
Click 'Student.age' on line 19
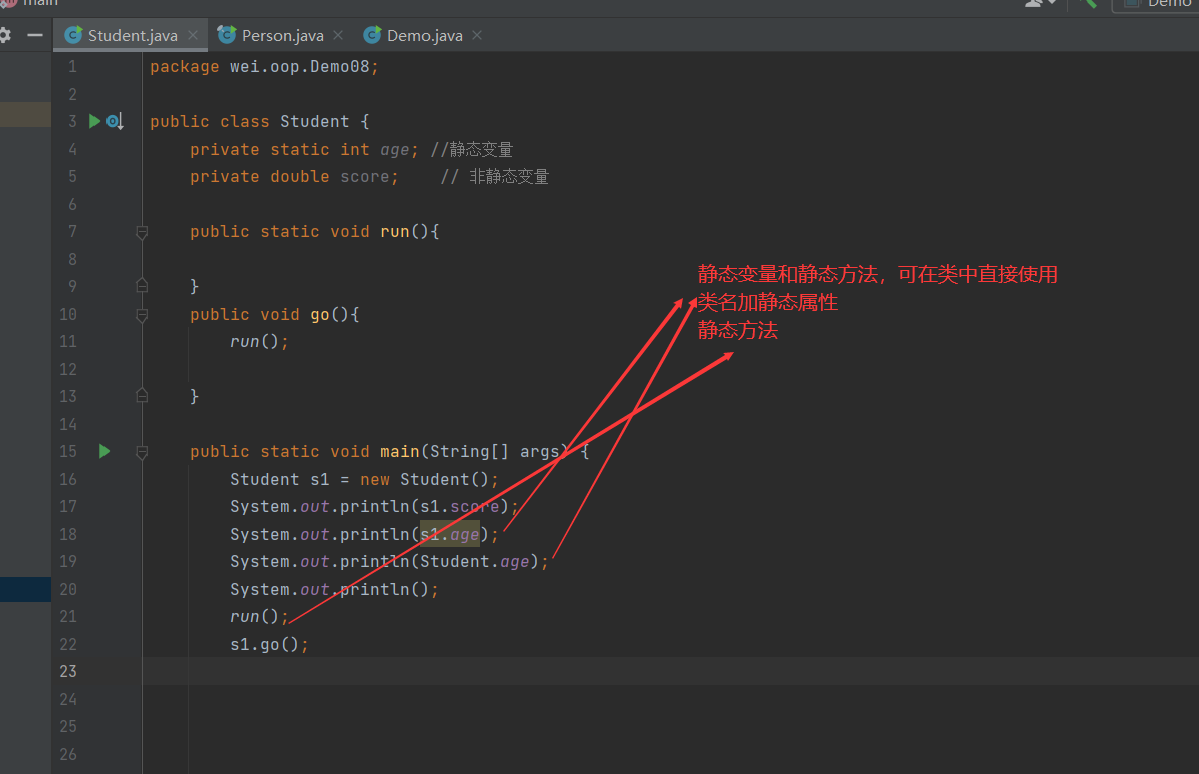(x=475, y=561)
